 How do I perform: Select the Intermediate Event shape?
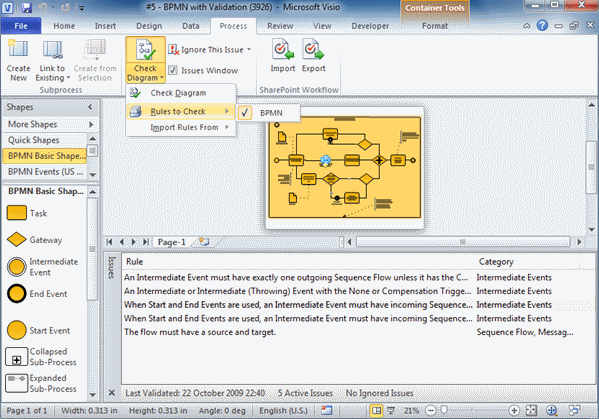tap(16, 267)
